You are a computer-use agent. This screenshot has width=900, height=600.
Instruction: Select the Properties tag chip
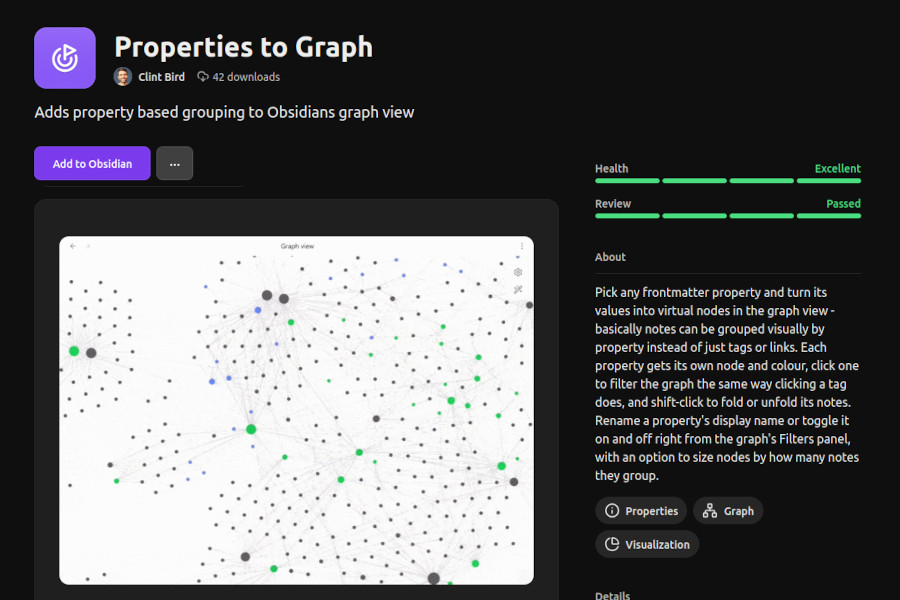pyautogui.click(x=641, y=511)
